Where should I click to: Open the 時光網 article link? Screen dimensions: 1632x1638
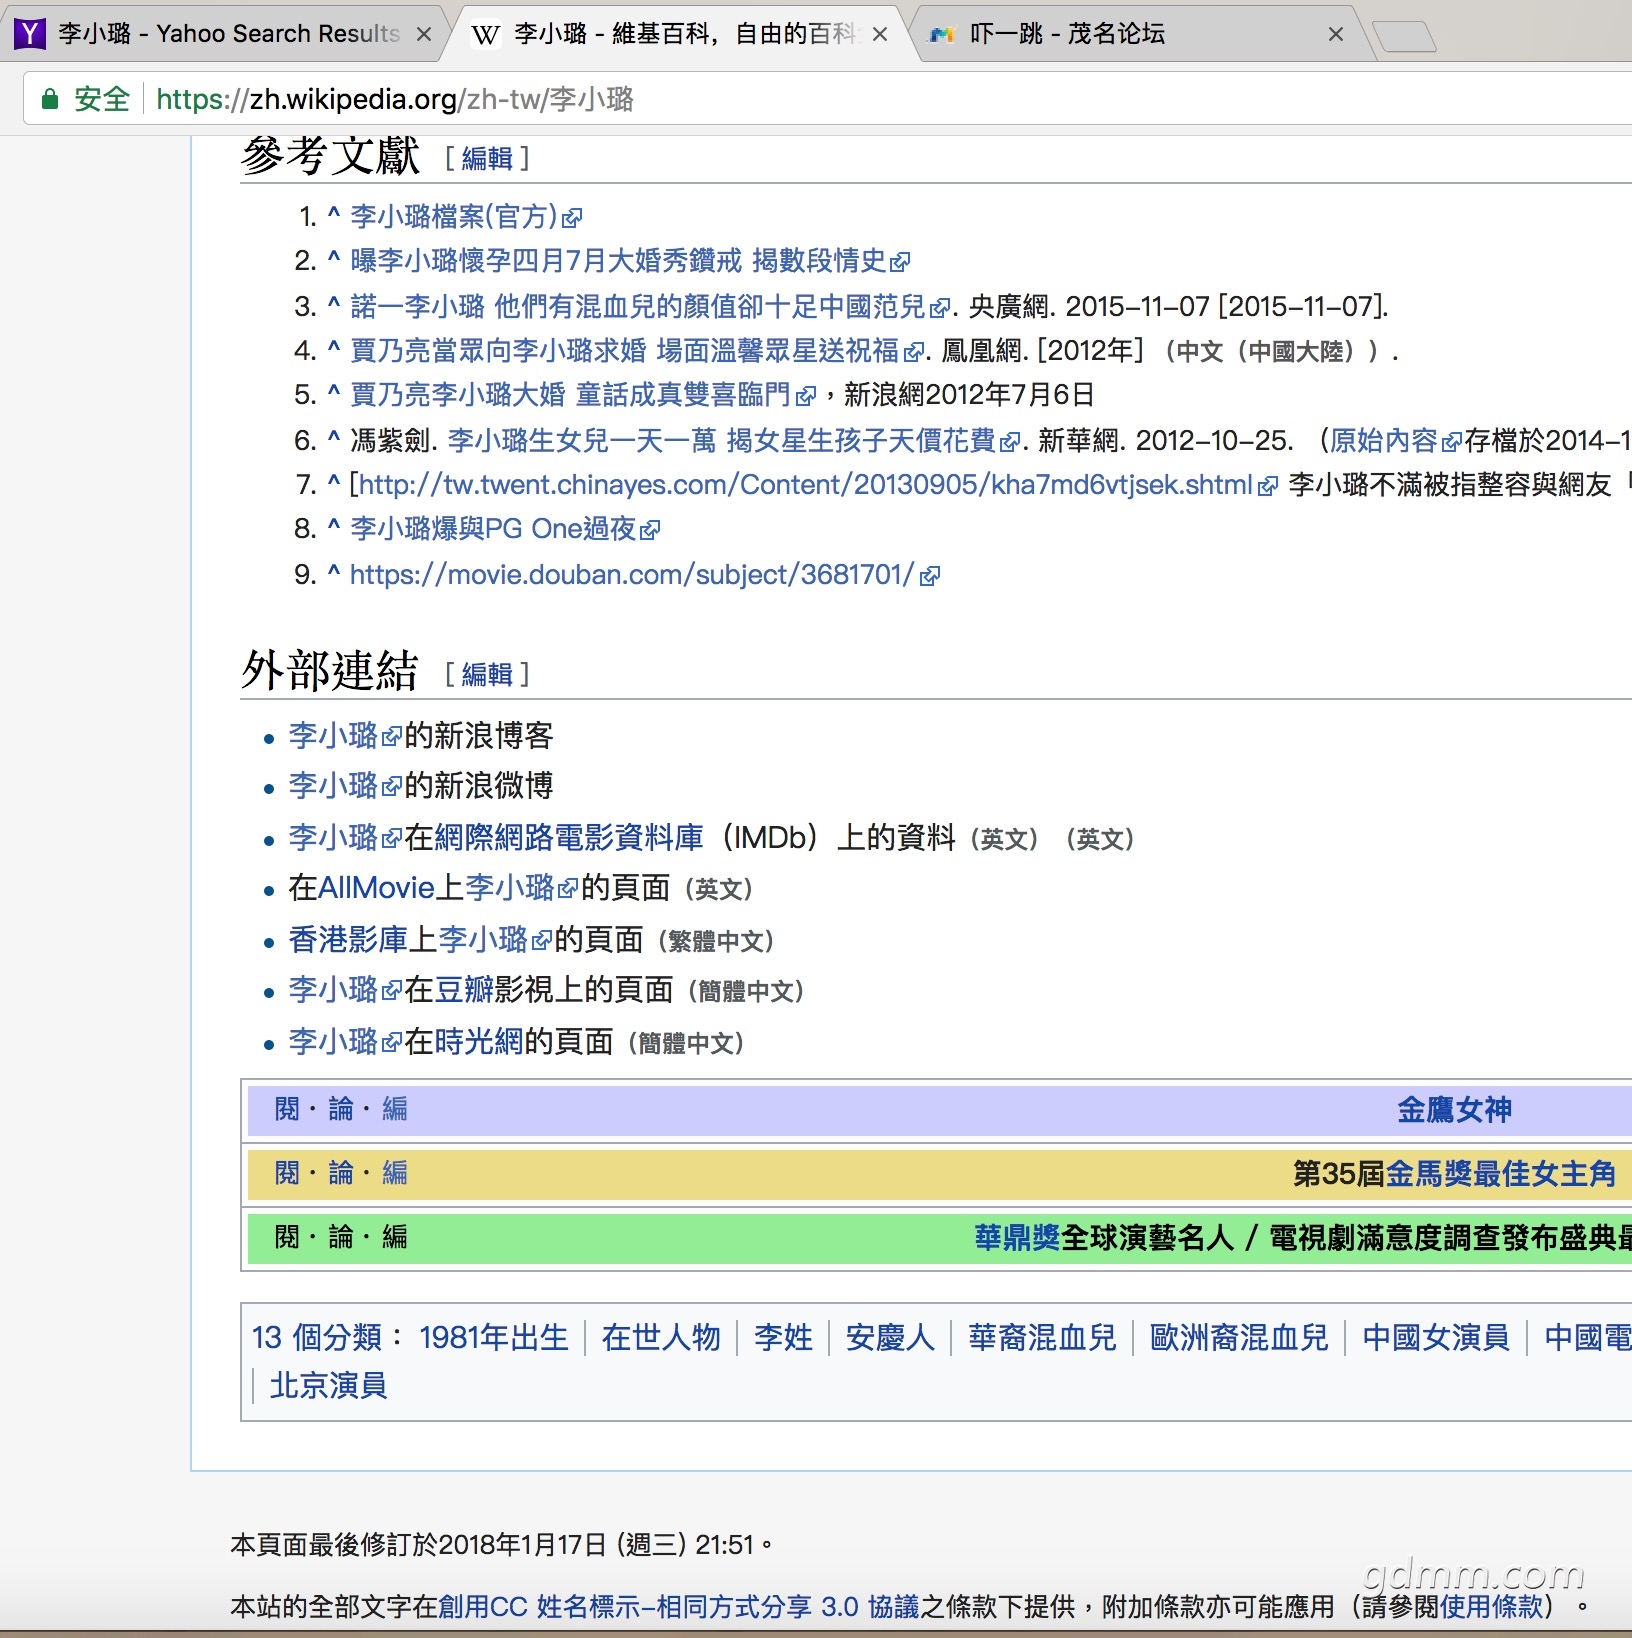click(x=479, y=1042)
